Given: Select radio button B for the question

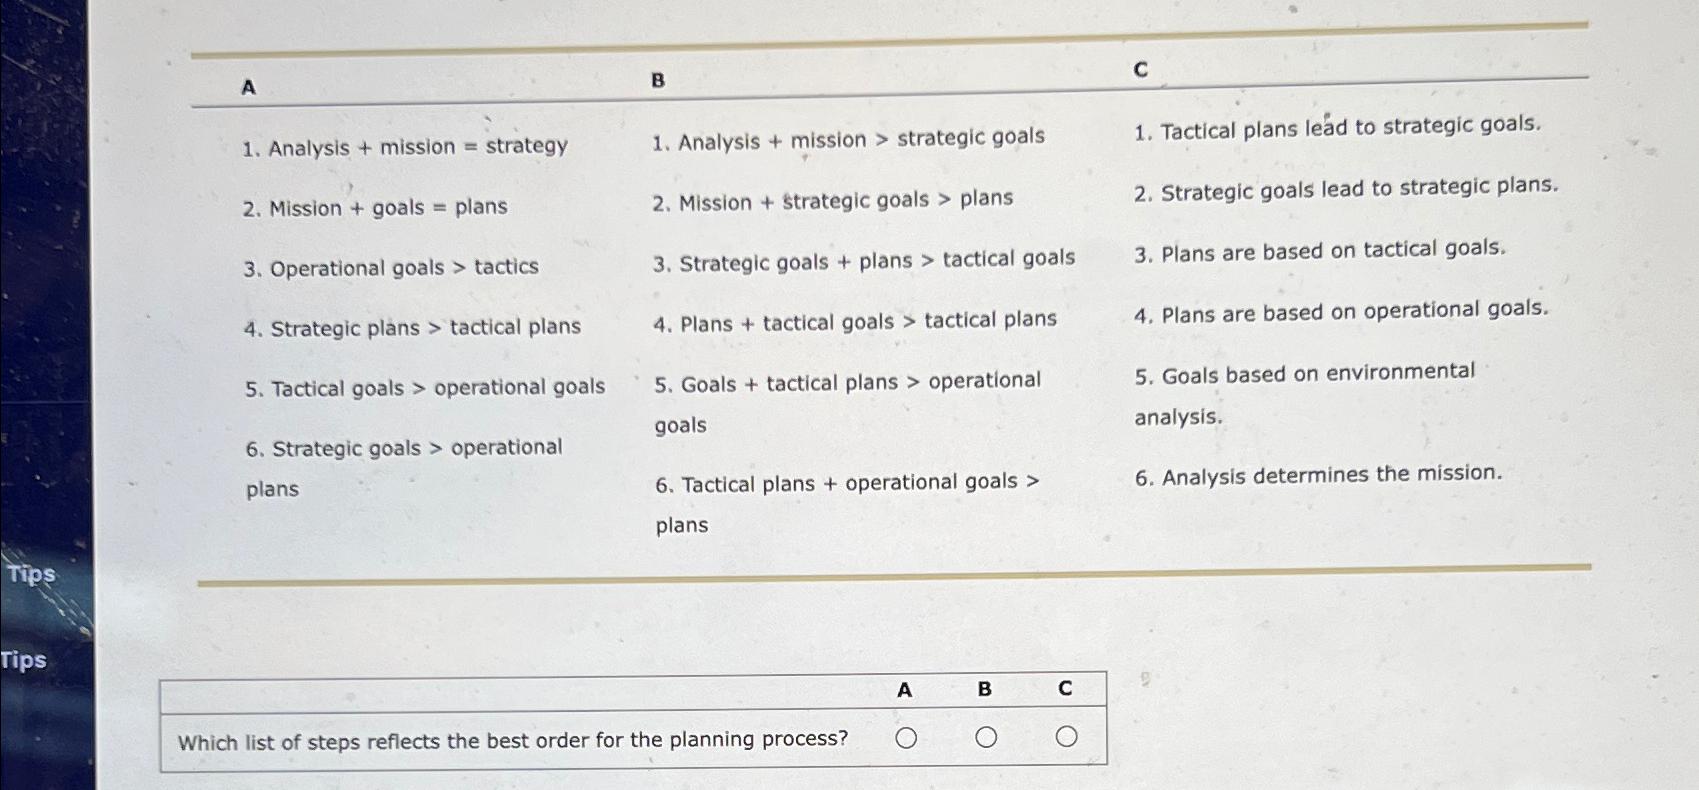Looking at the screenshot, I should (x=986, y=737).
